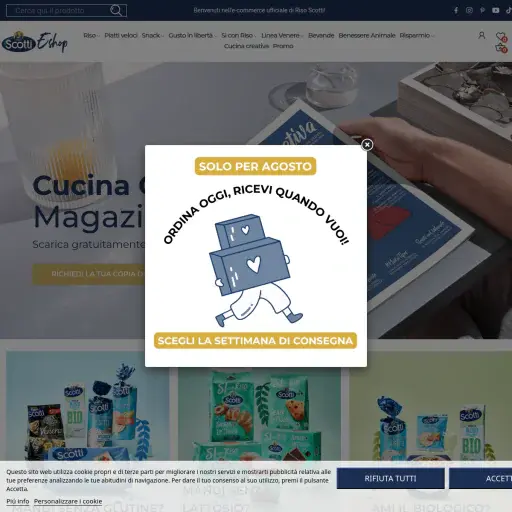
Task: Expand the Risparmio dropdown menu
Action: [x=416, y=35]
